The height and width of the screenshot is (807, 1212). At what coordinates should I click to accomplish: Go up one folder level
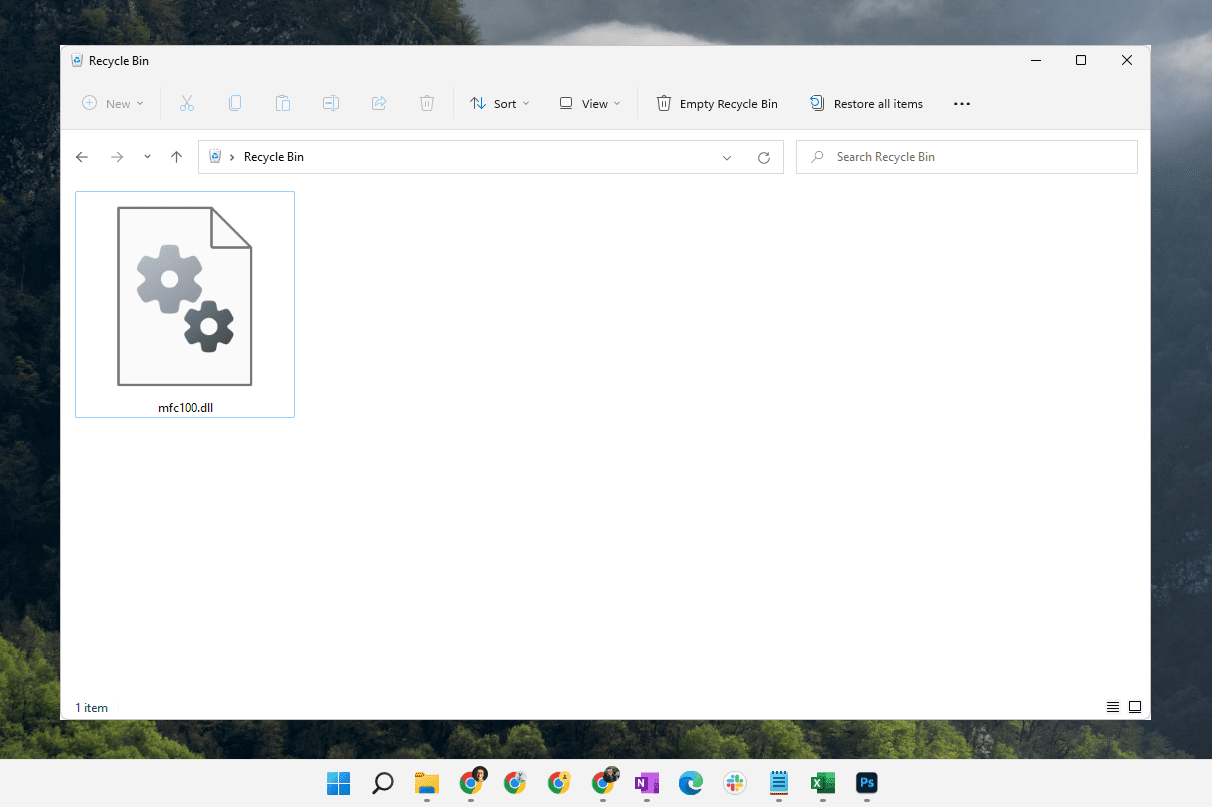176,157
